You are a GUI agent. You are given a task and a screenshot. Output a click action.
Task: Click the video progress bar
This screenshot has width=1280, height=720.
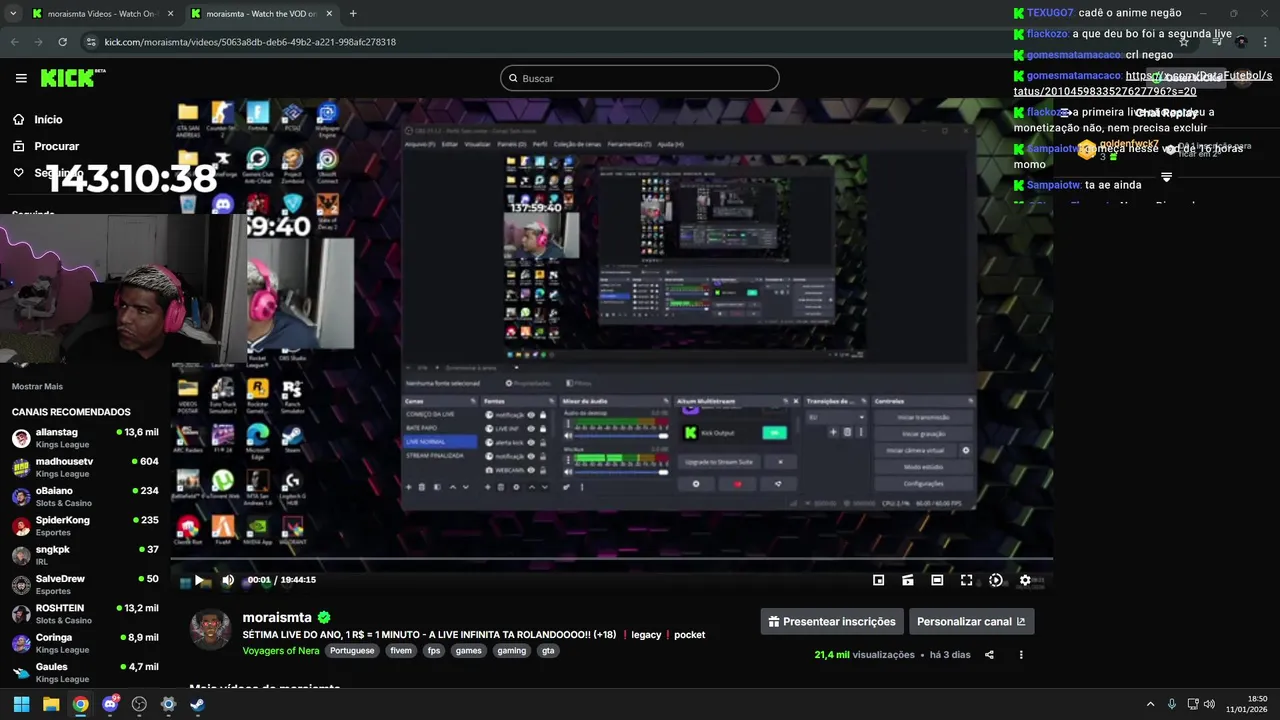611,559
